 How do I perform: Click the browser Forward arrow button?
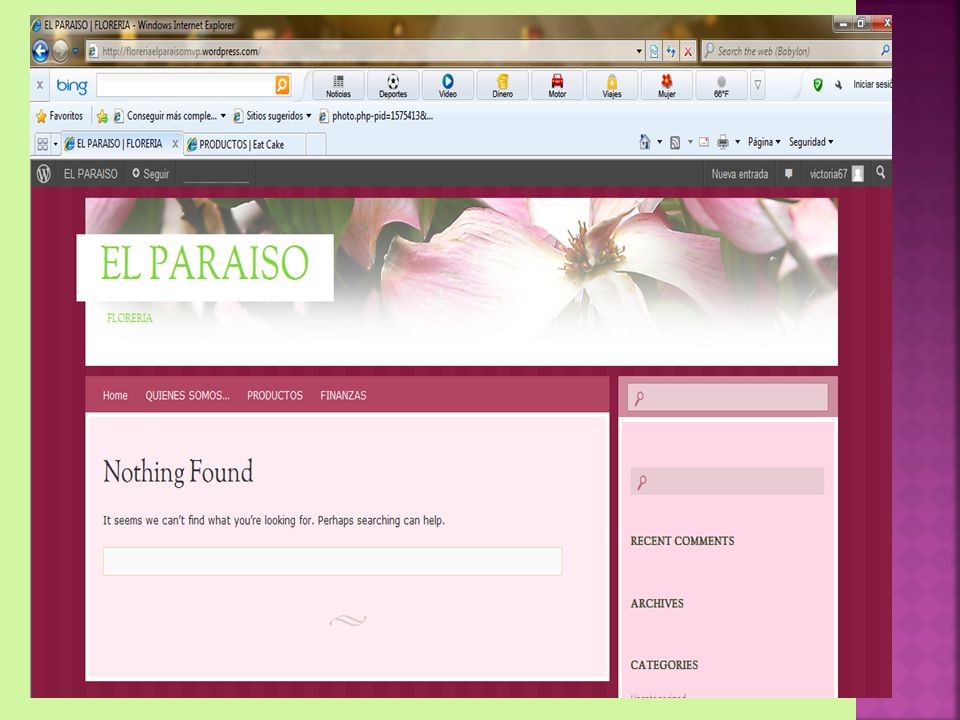(x=60, y=51)
